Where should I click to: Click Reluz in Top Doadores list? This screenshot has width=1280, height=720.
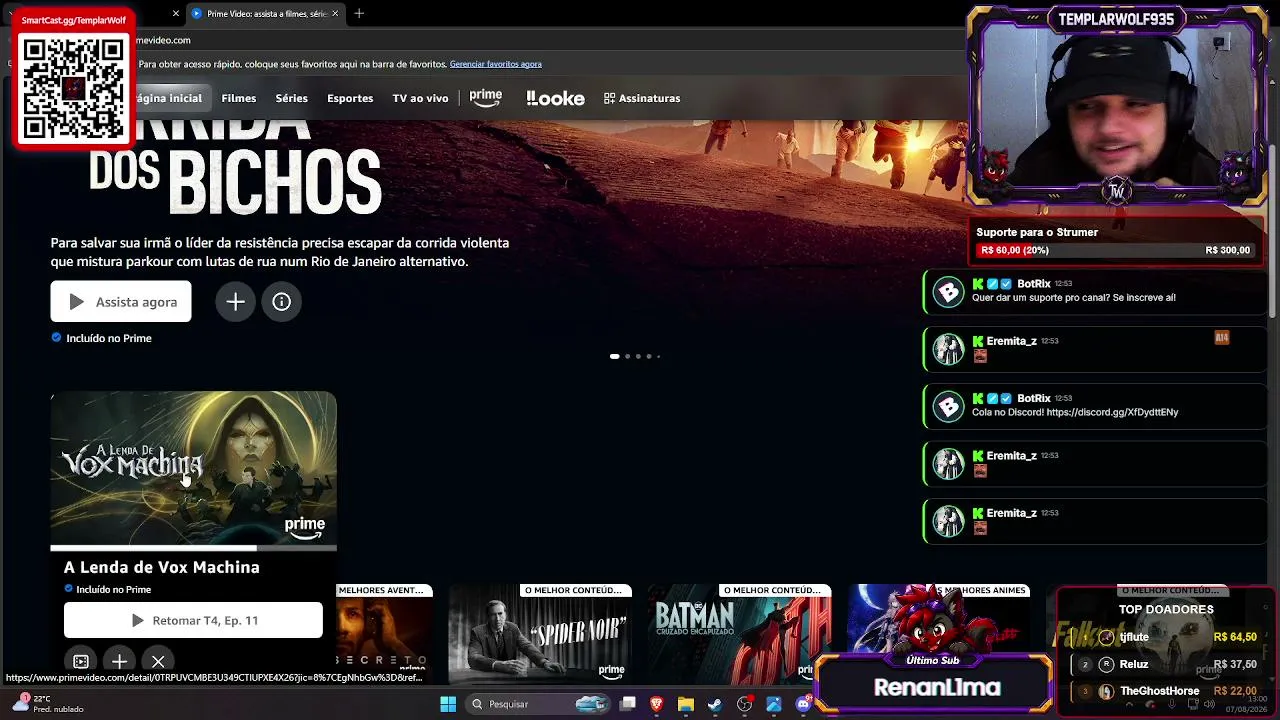click(x=1134, y=664)
